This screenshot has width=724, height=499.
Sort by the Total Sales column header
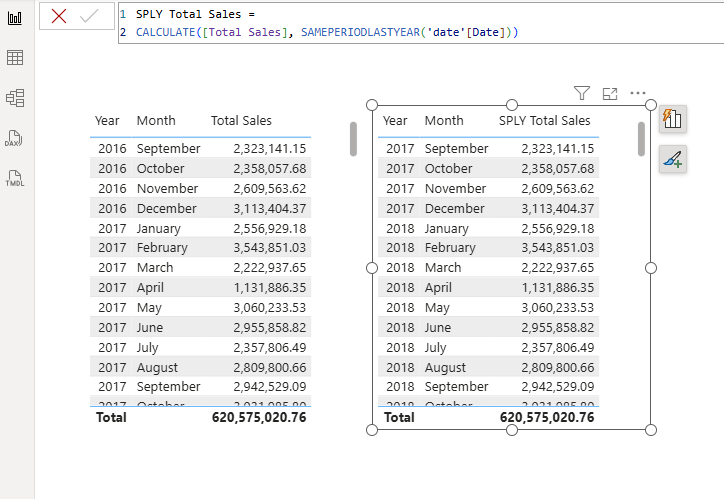(241, 120)
